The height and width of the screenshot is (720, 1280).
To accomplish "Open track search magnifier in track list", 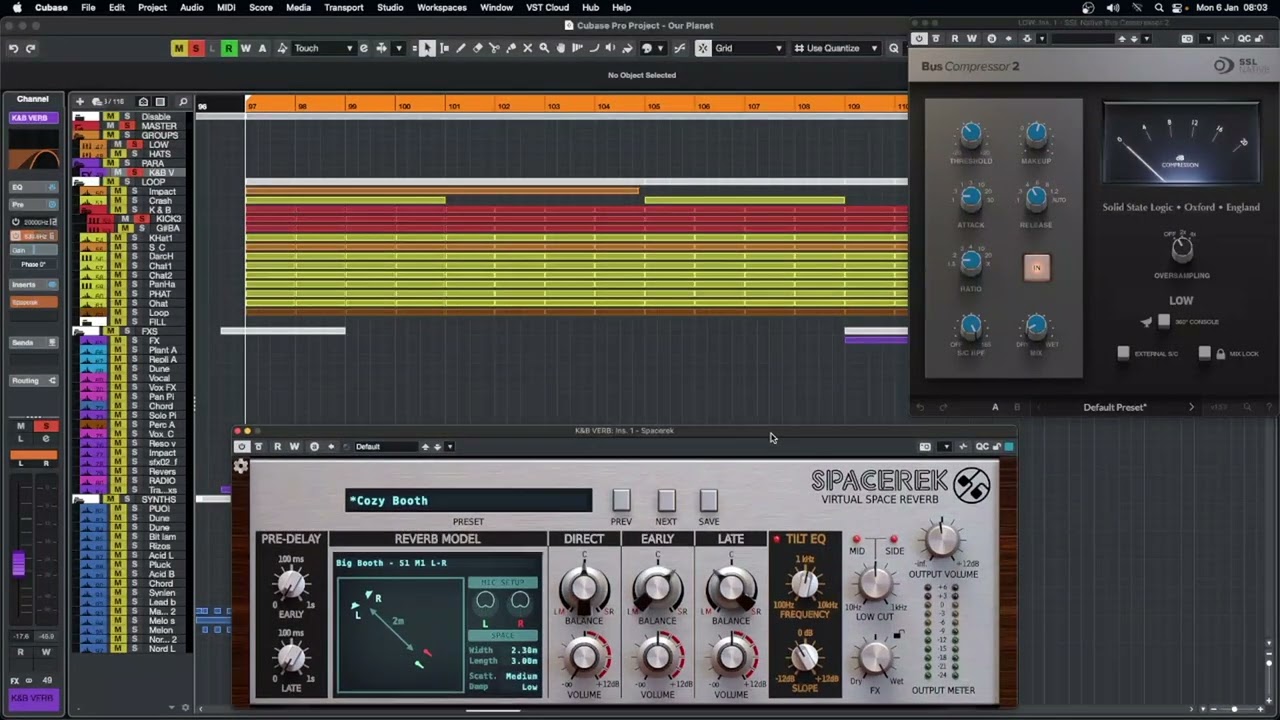I will coord(183,101).
